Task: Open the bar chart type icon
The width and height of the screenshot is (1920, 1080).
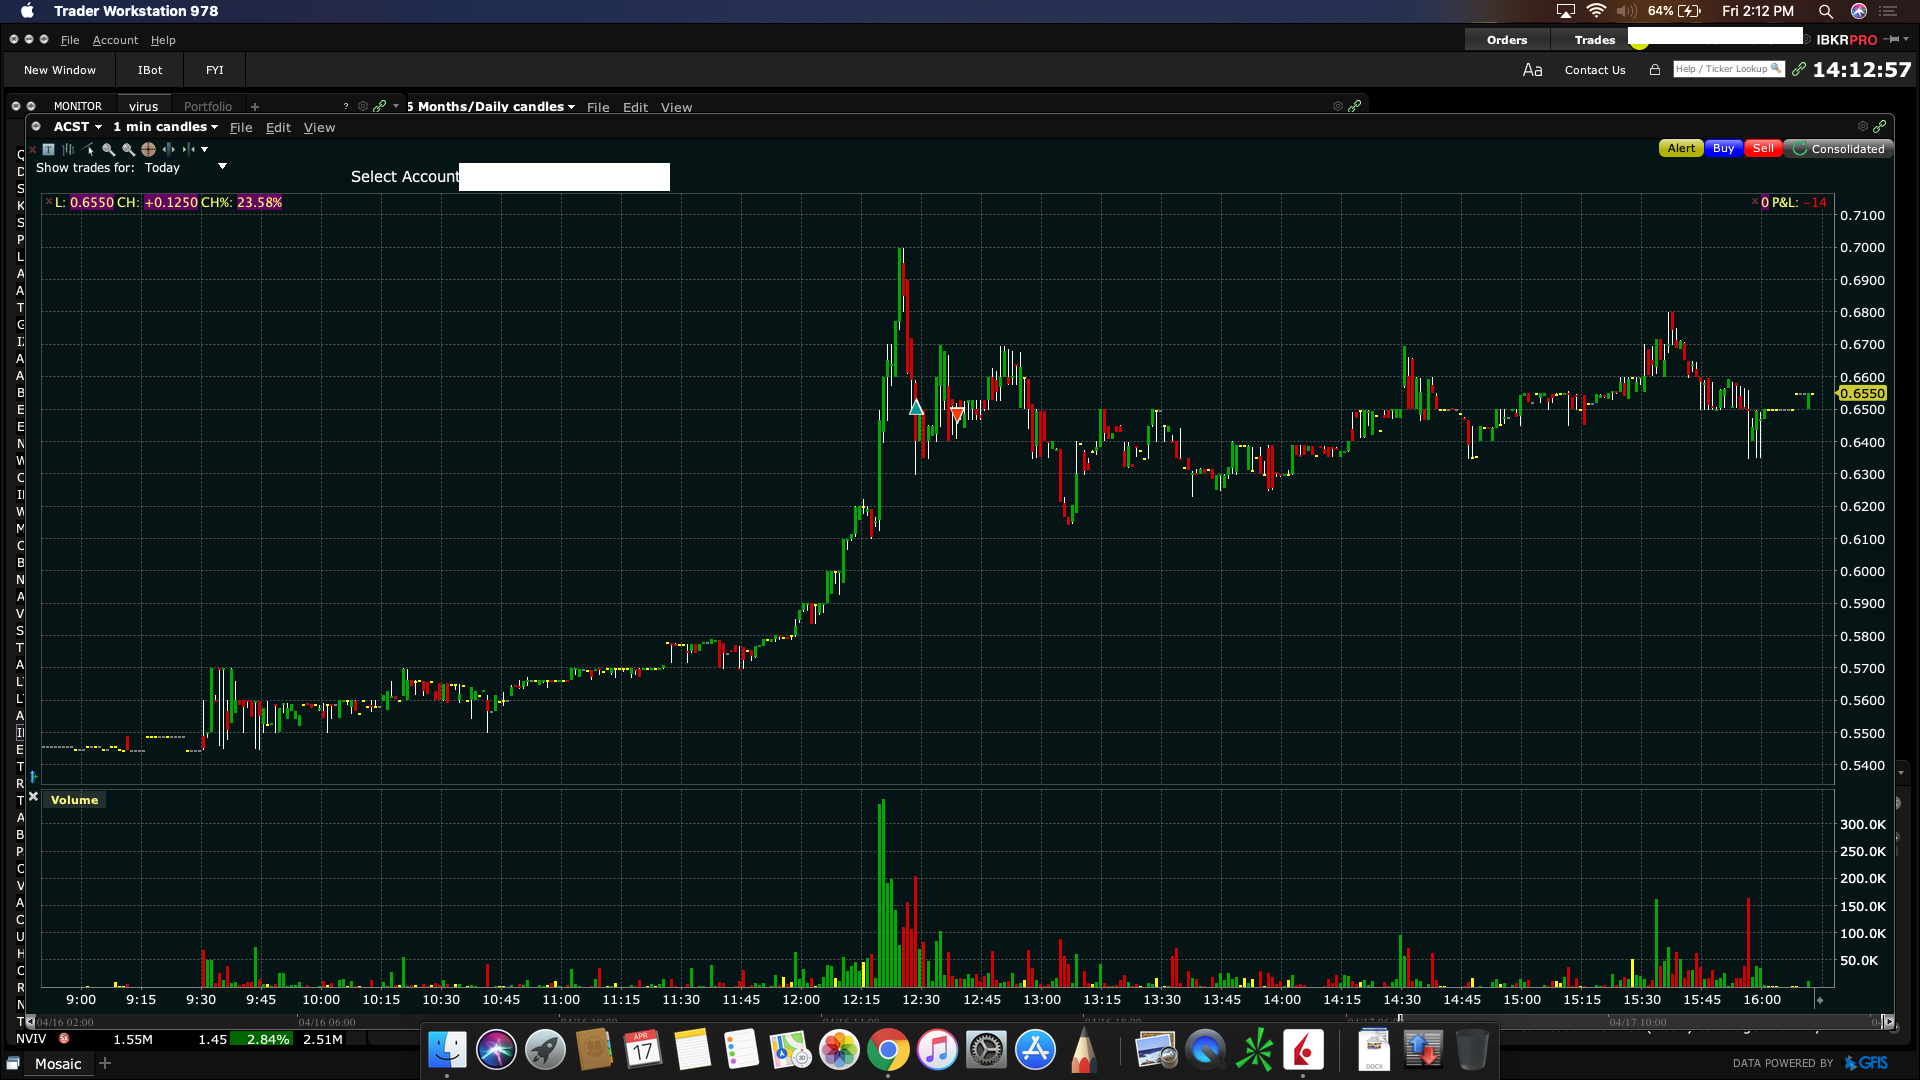Action: point(68,149)
